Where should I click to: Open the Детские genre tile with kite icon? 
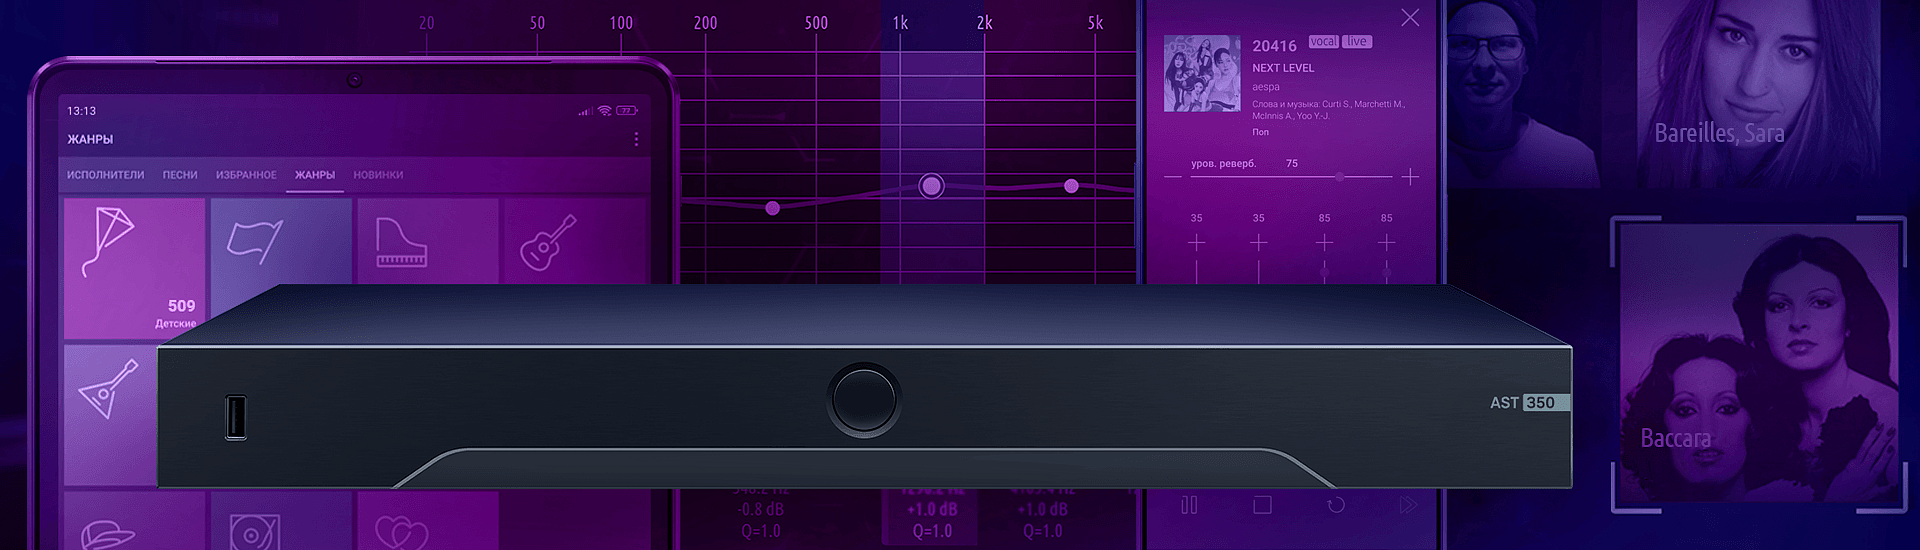point(134,267)
